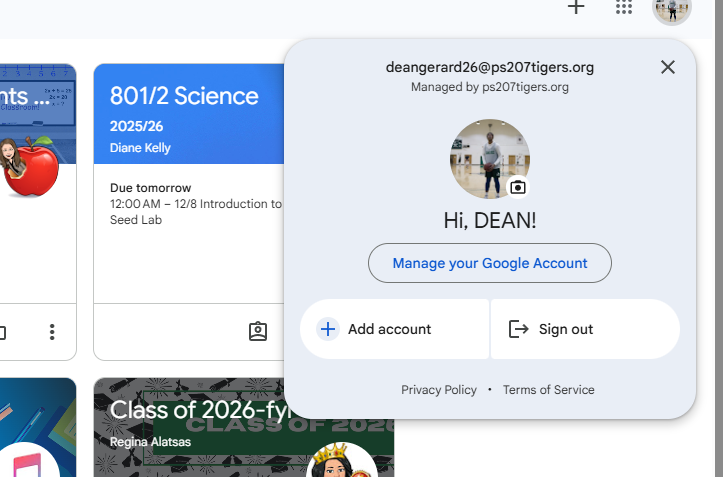Click Manage your Google Account
The height and width of the screenshot is (477, 723).
(490, 263)
